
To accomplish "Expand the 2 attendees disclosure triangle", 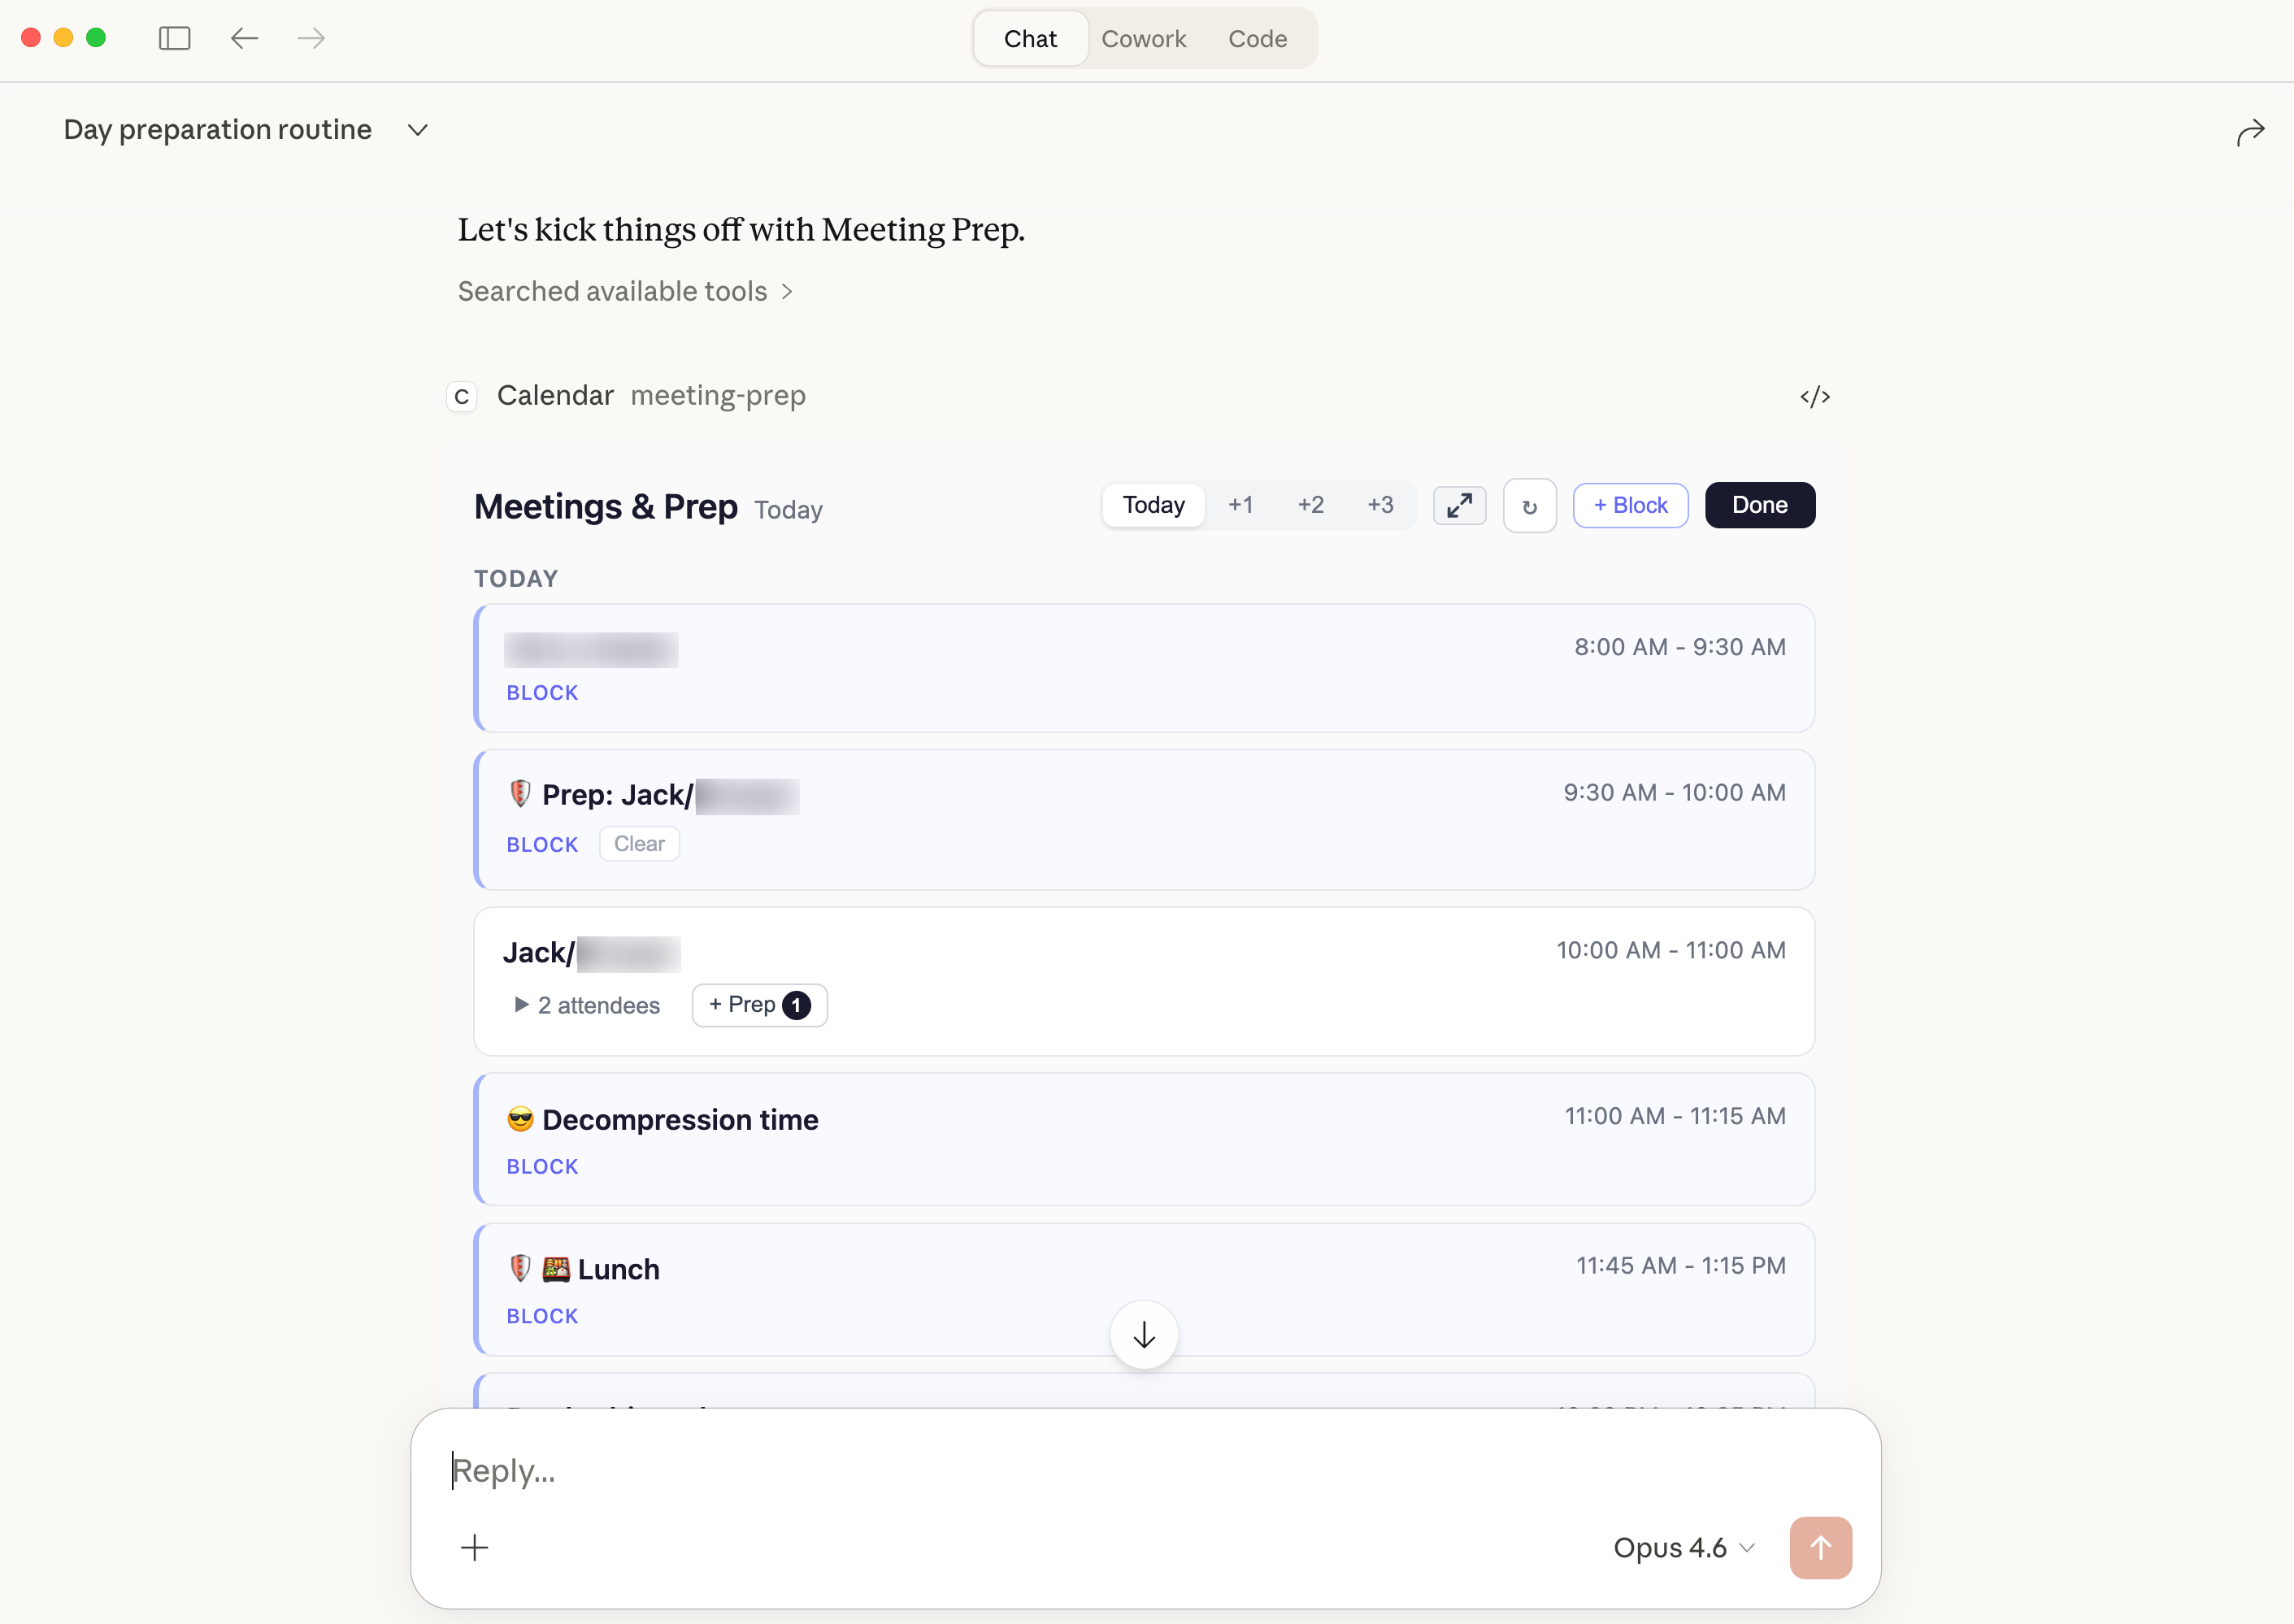I will (521, 1004).
